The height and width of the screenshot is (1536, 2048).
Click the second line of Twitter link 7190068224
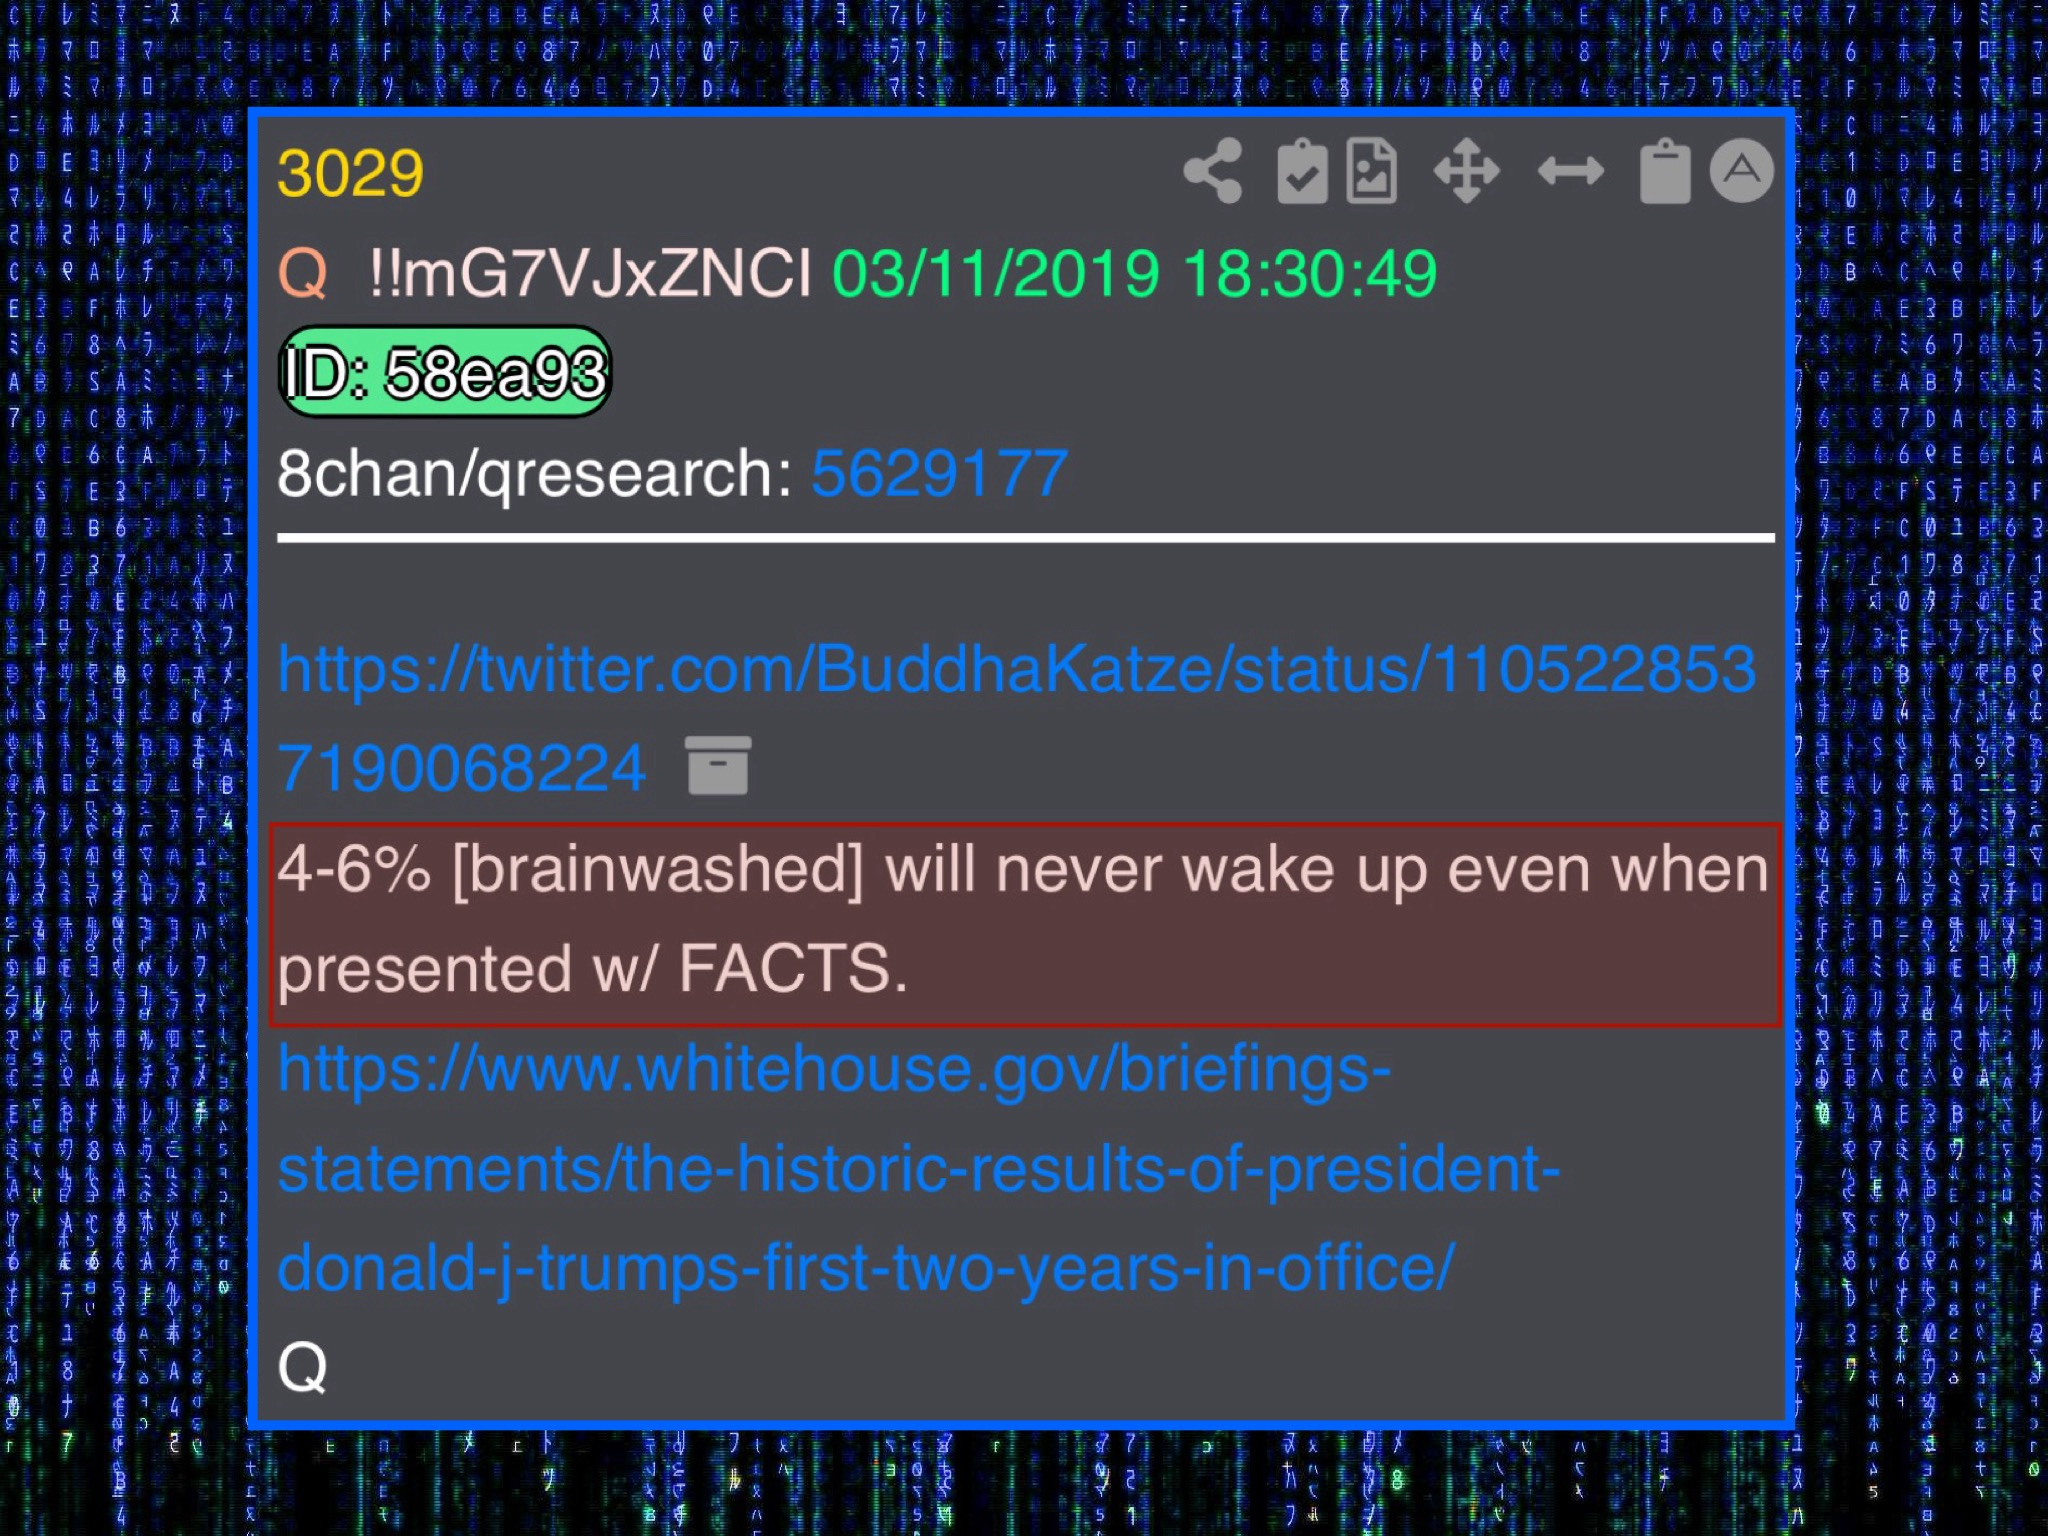click(462, 767)
